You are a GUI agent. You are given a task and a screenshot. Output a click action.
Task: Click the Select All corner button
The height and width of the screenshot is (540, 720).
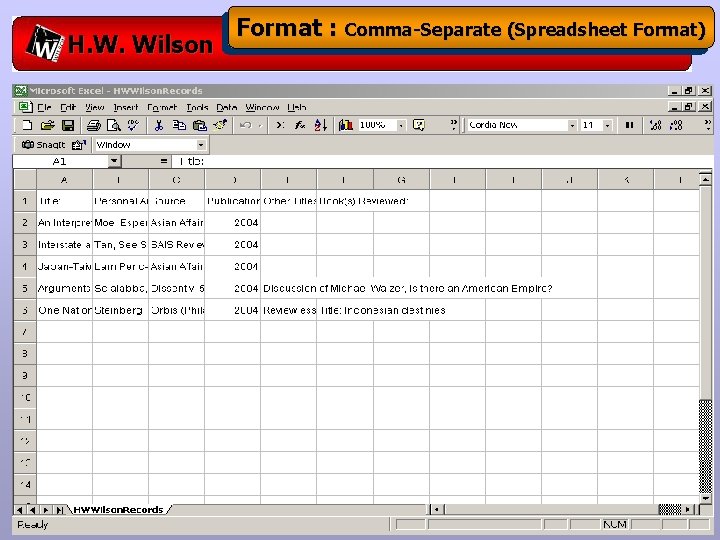click(x=25, y=180)
